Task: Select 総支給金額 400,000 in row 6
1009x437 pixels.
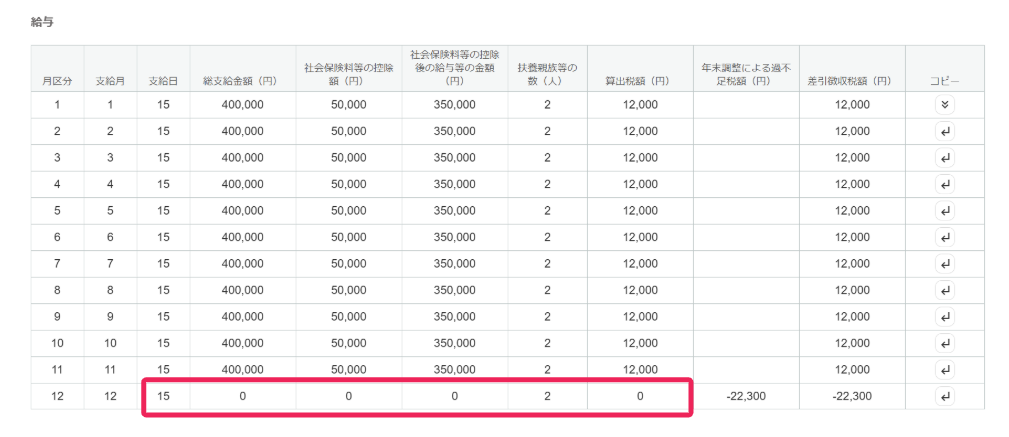Action: click(x=243, y=237)
